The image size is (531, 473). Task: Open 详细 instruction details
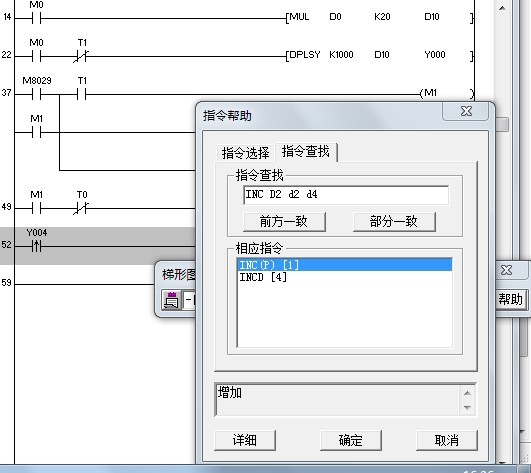click(x=245, y=440)
